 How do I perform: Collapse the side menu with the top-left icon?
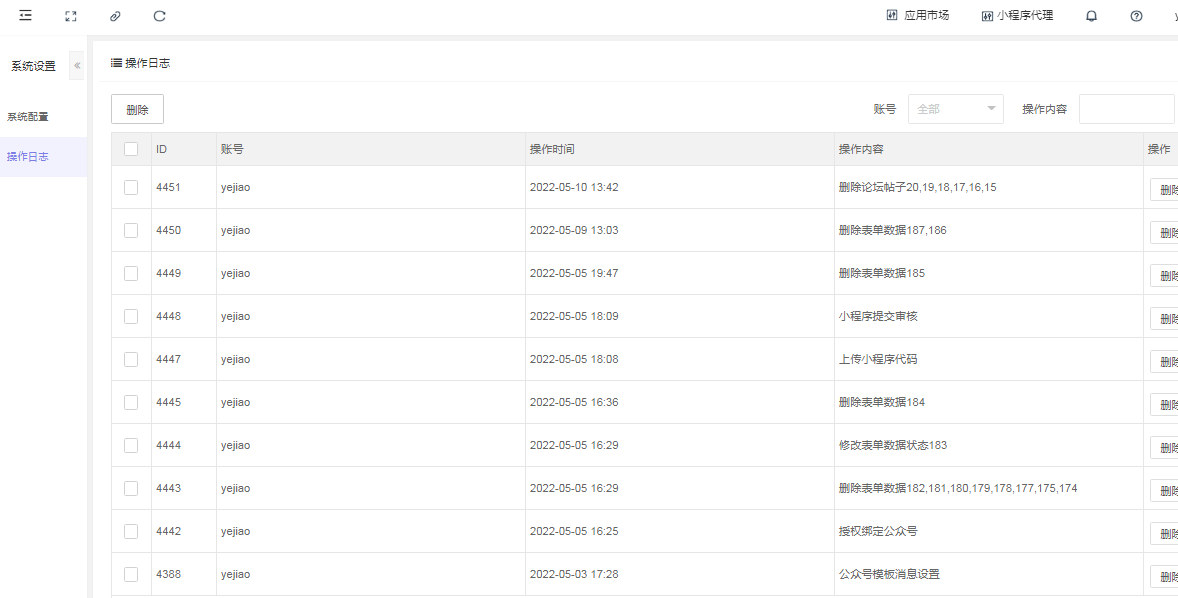click(25, 16)
